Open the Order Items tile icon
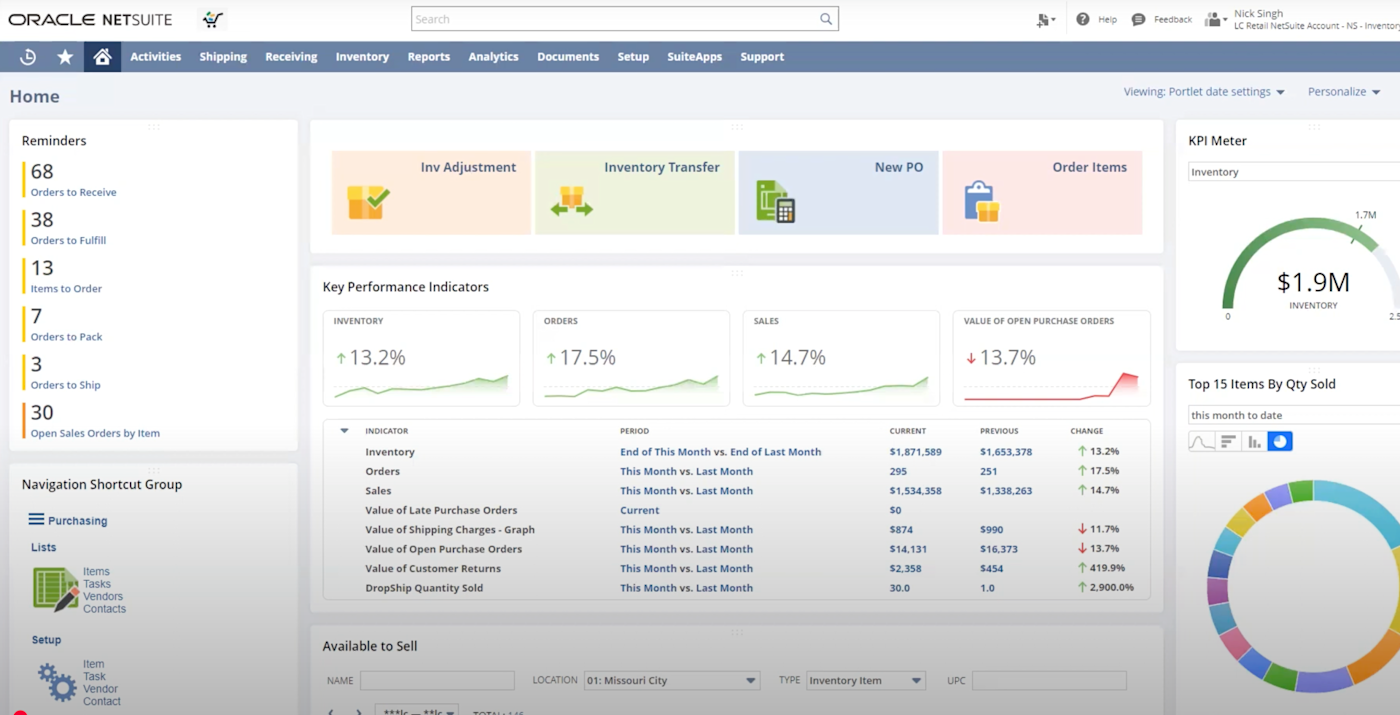 [x=981, y=201]
